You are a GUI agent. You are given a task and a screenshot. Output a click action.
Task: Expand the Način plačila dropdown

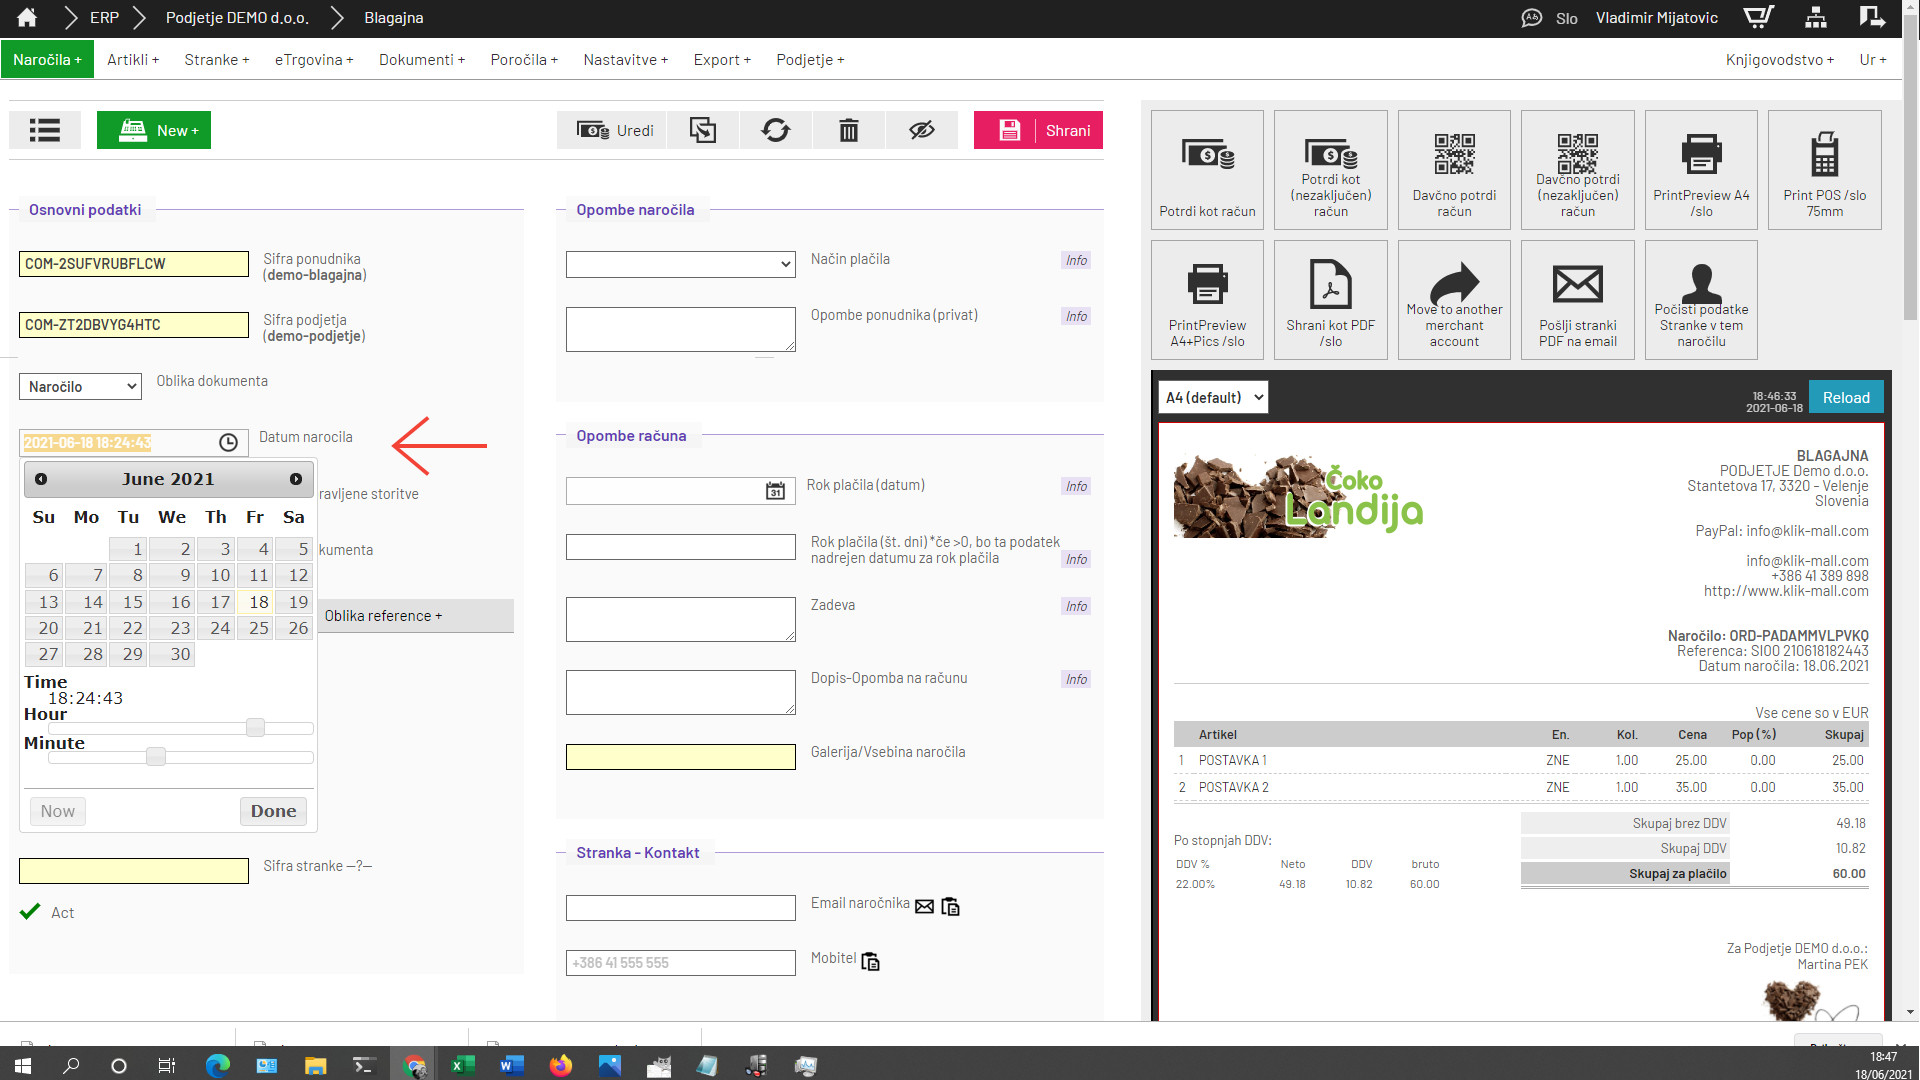(680, 264)
